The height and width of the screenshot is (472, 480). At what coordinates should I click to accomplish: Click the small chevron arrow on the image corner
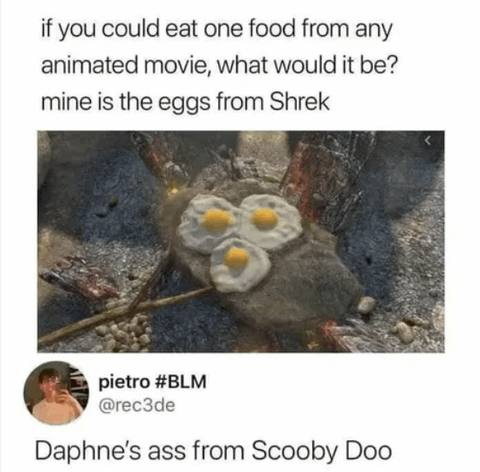(x=428, y=141)
